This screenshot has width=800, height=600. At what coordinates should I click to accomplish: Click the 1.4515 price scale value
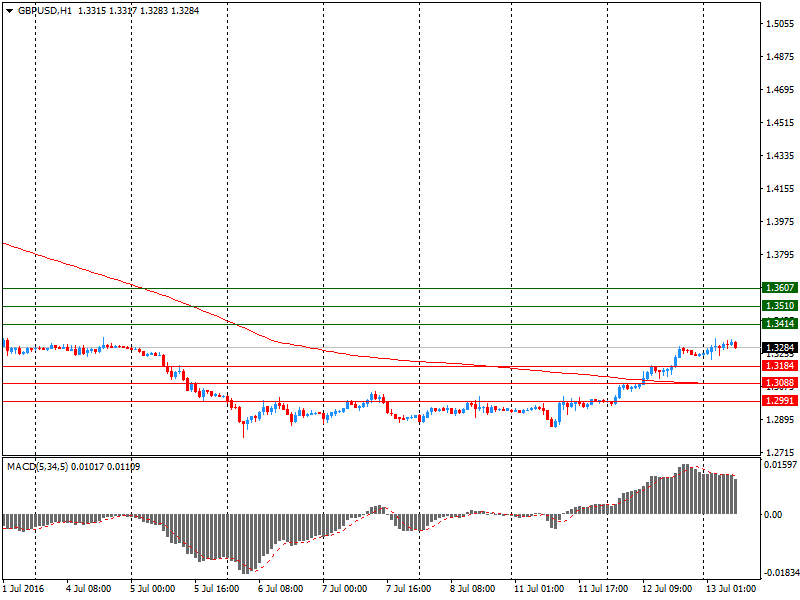[780, 123]
